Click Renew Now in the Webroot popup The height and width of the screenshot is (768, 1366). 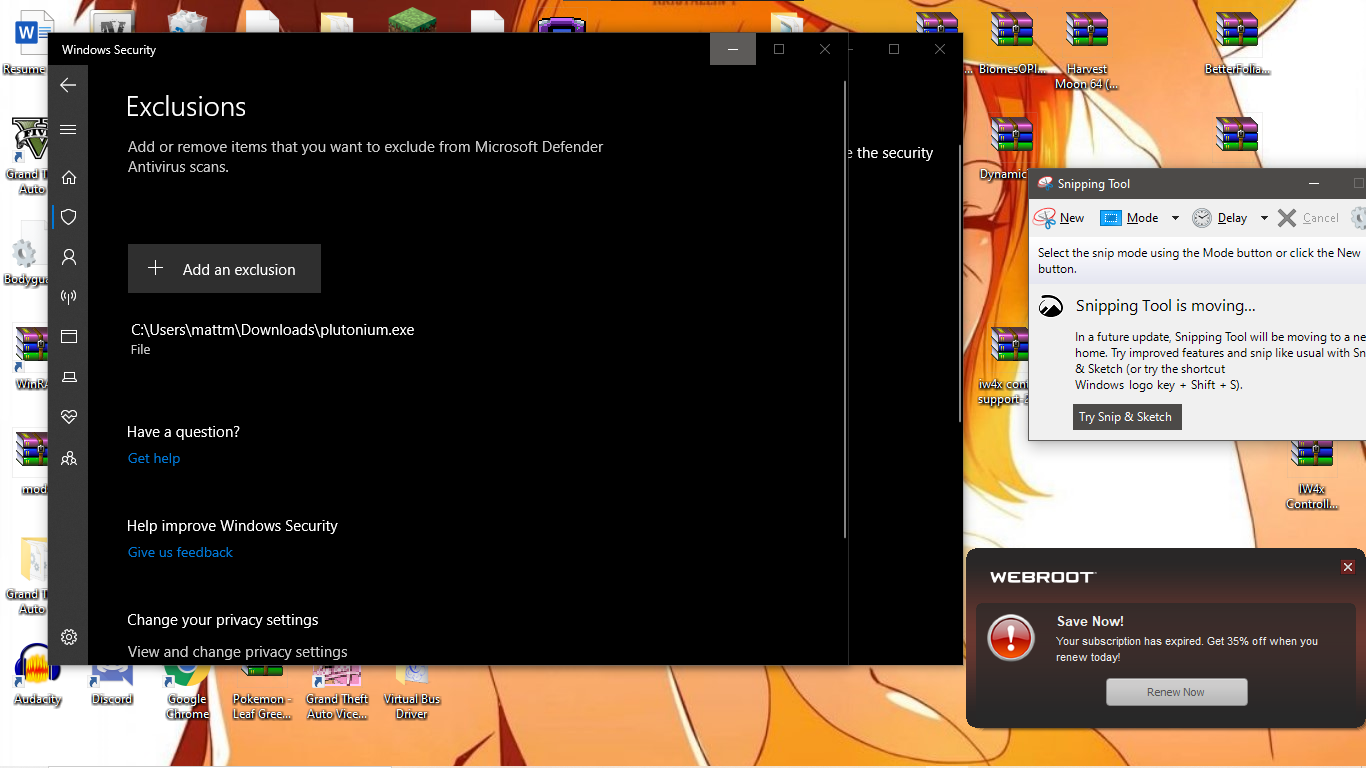[1176, 692]
